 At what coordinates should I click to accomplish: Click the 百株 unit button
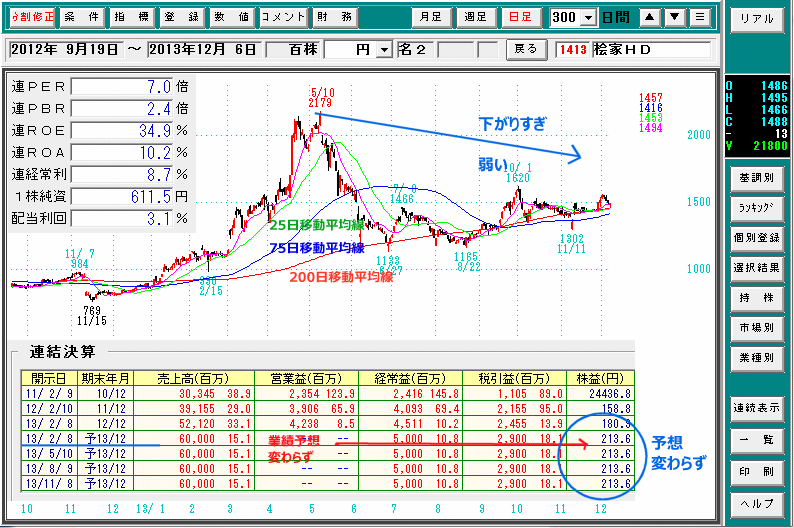point(294,50)
